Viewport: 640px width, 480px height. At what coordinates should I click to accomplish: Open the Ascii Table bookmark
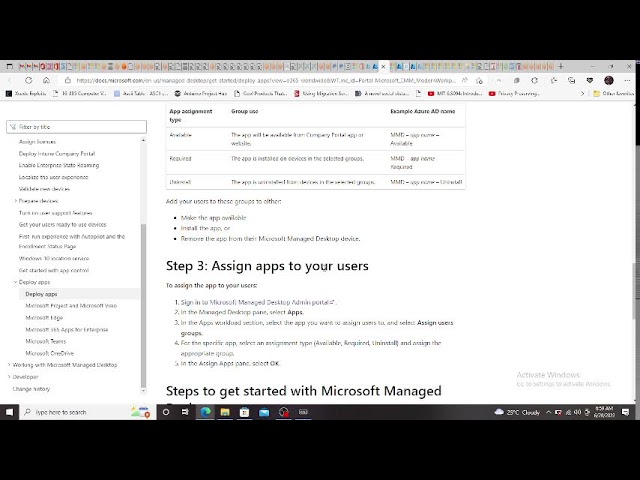(x=141, y=93)
